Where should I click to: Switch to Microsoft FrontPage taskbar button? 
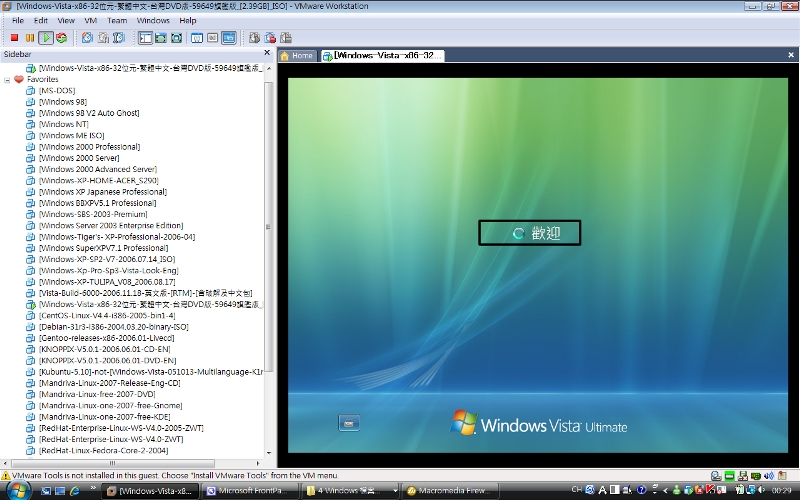pyautogui.click(x=250, y=491)
